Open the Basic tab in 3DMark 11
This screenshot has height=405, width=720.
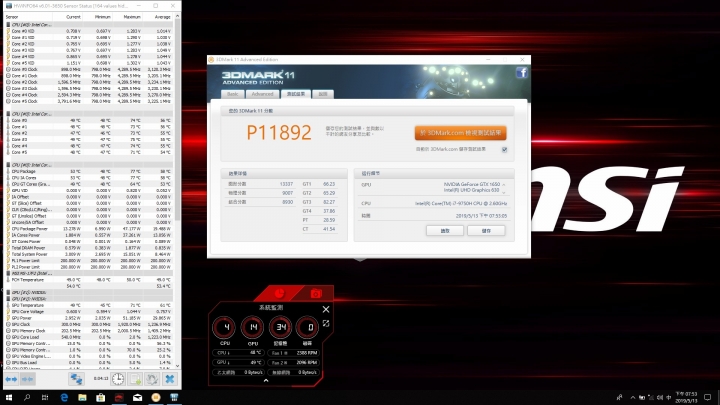coord(233,94)
